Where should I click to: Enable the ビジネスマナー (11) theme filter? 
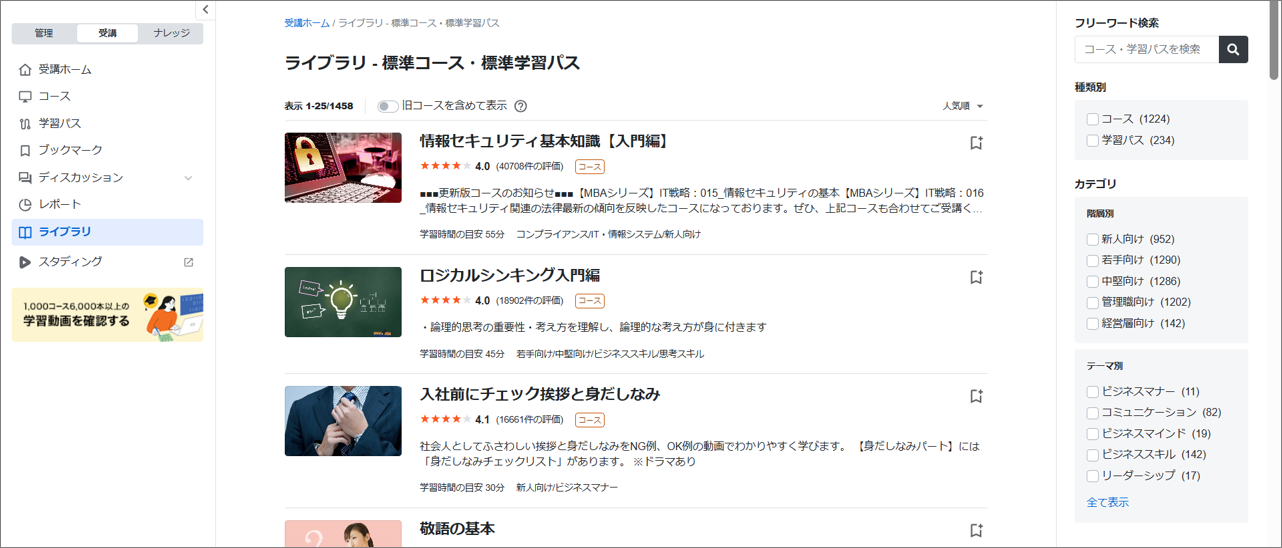(1092, 392)
